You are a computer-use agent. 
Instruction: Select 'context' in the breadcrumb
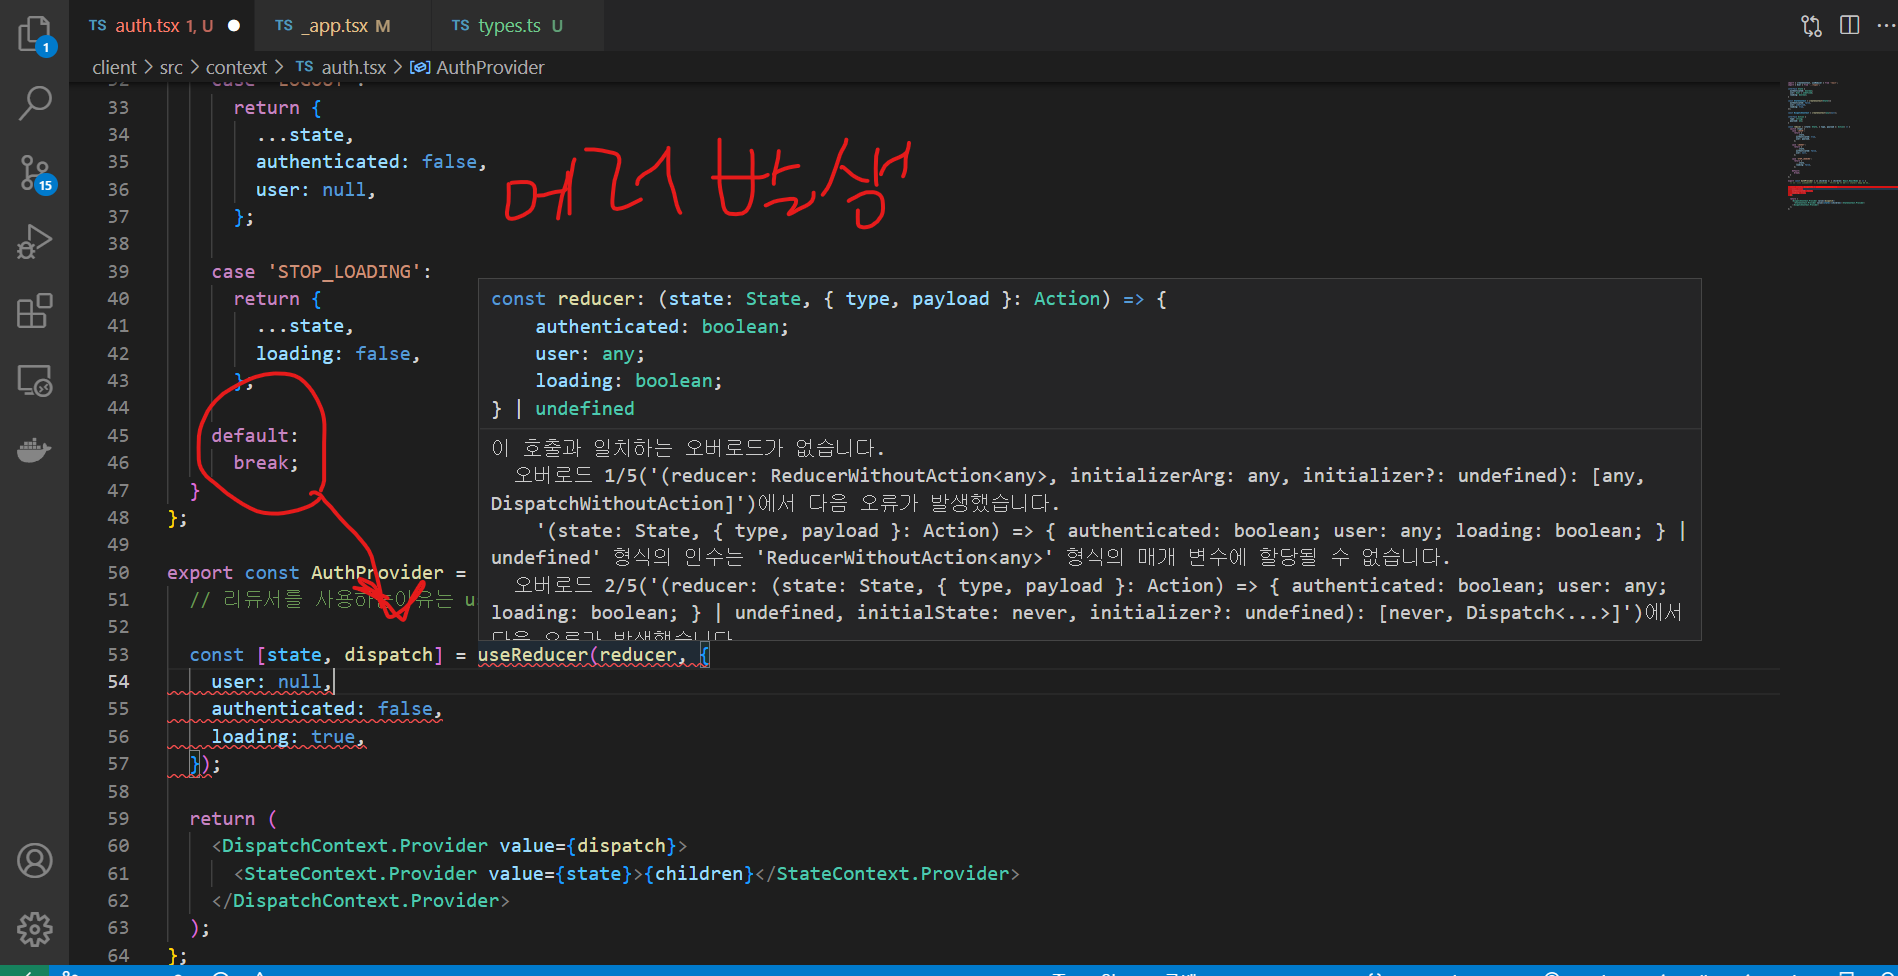click(236, 67)
